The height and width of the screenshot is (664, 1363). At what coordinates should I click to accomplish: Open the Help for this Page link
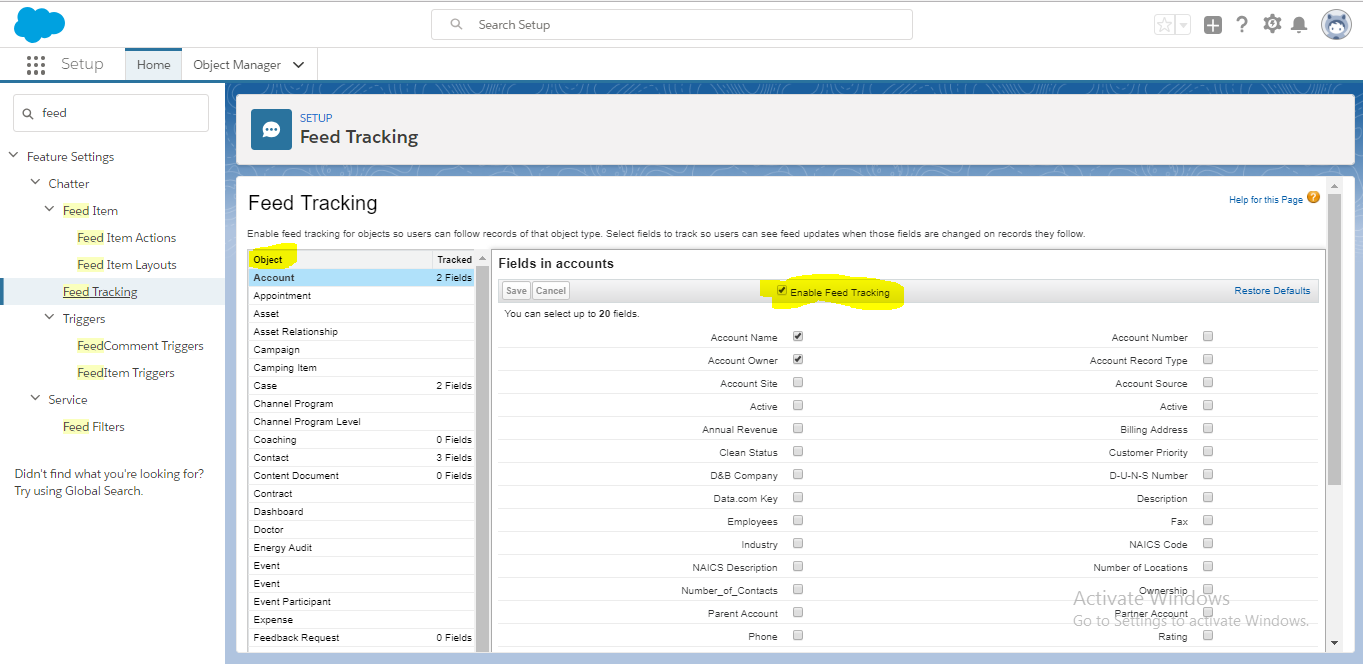1265,200
